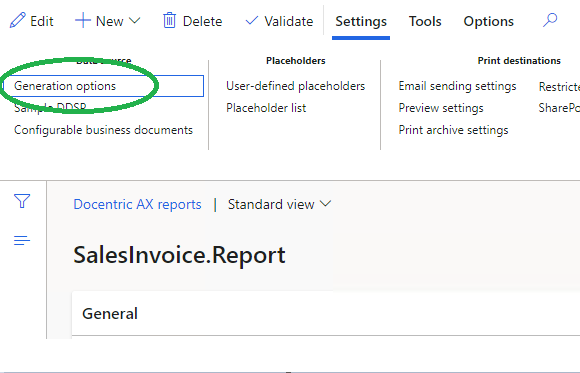Open the filter pane funnel icon
Screen dimensions: 580x373
coord(22,201)
